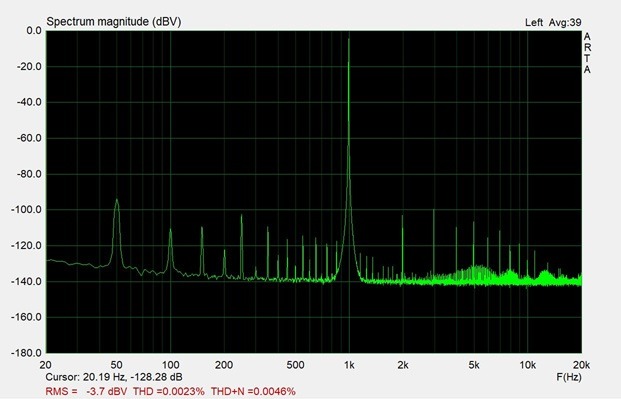Click the -180.0 y-axis label
This screenshot has height=399, width=621.
26,353
